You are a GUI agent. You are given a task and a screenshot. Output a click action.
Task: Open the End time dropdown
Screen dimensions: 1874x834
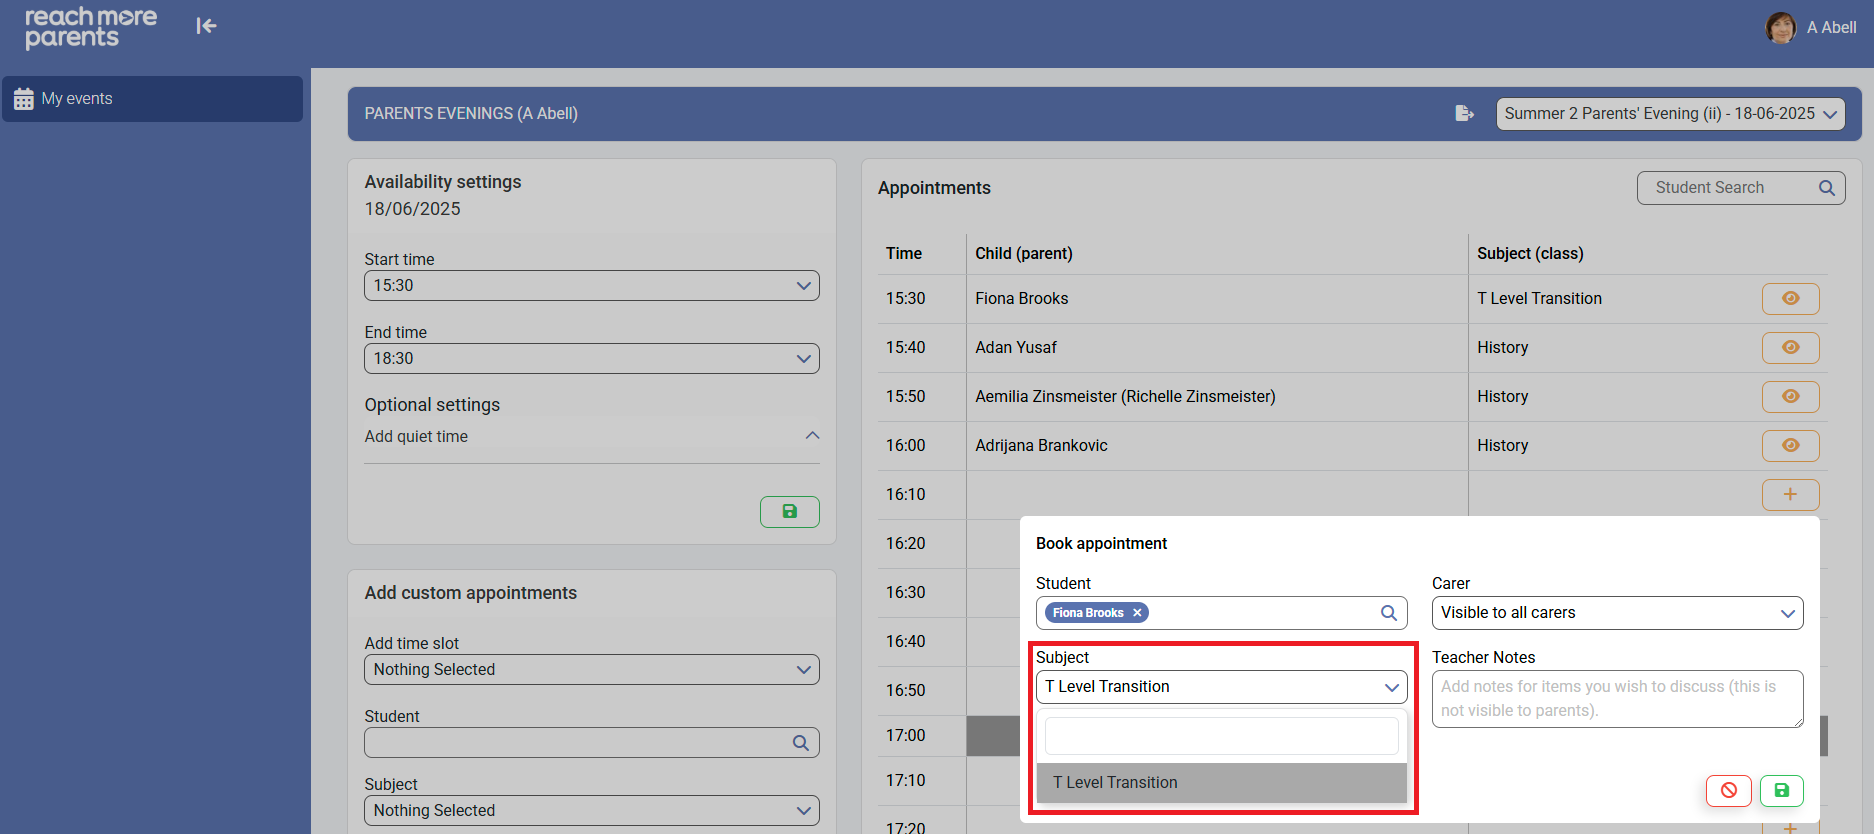591,359
